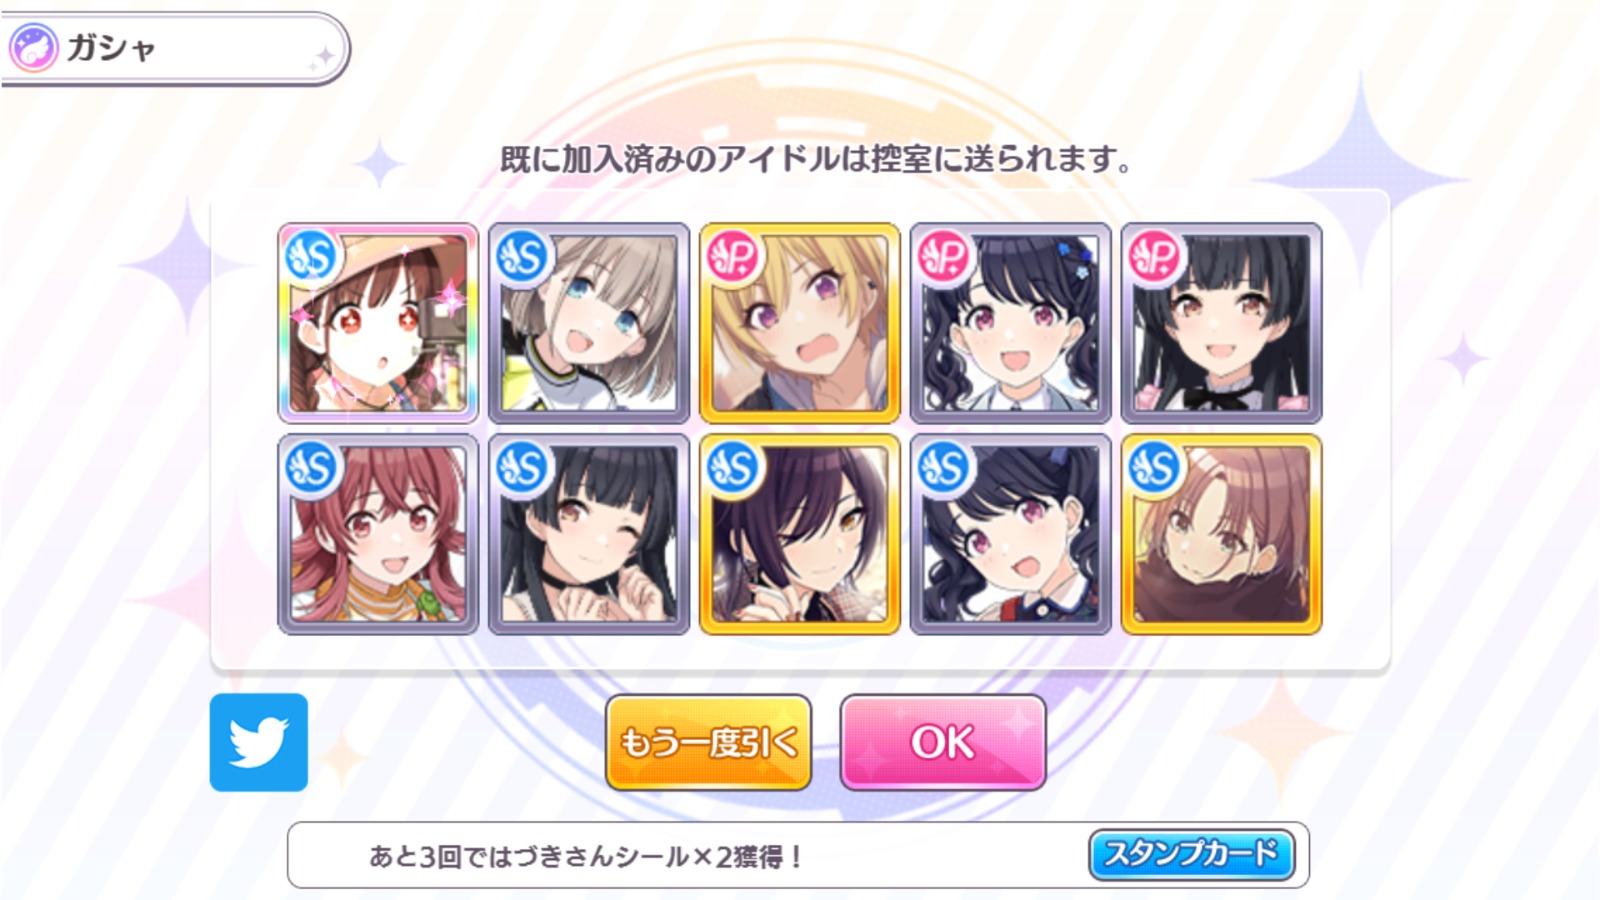Tap the purple gacha icon in header
This screenshot has width=1600, height=900.
[33, 47]
